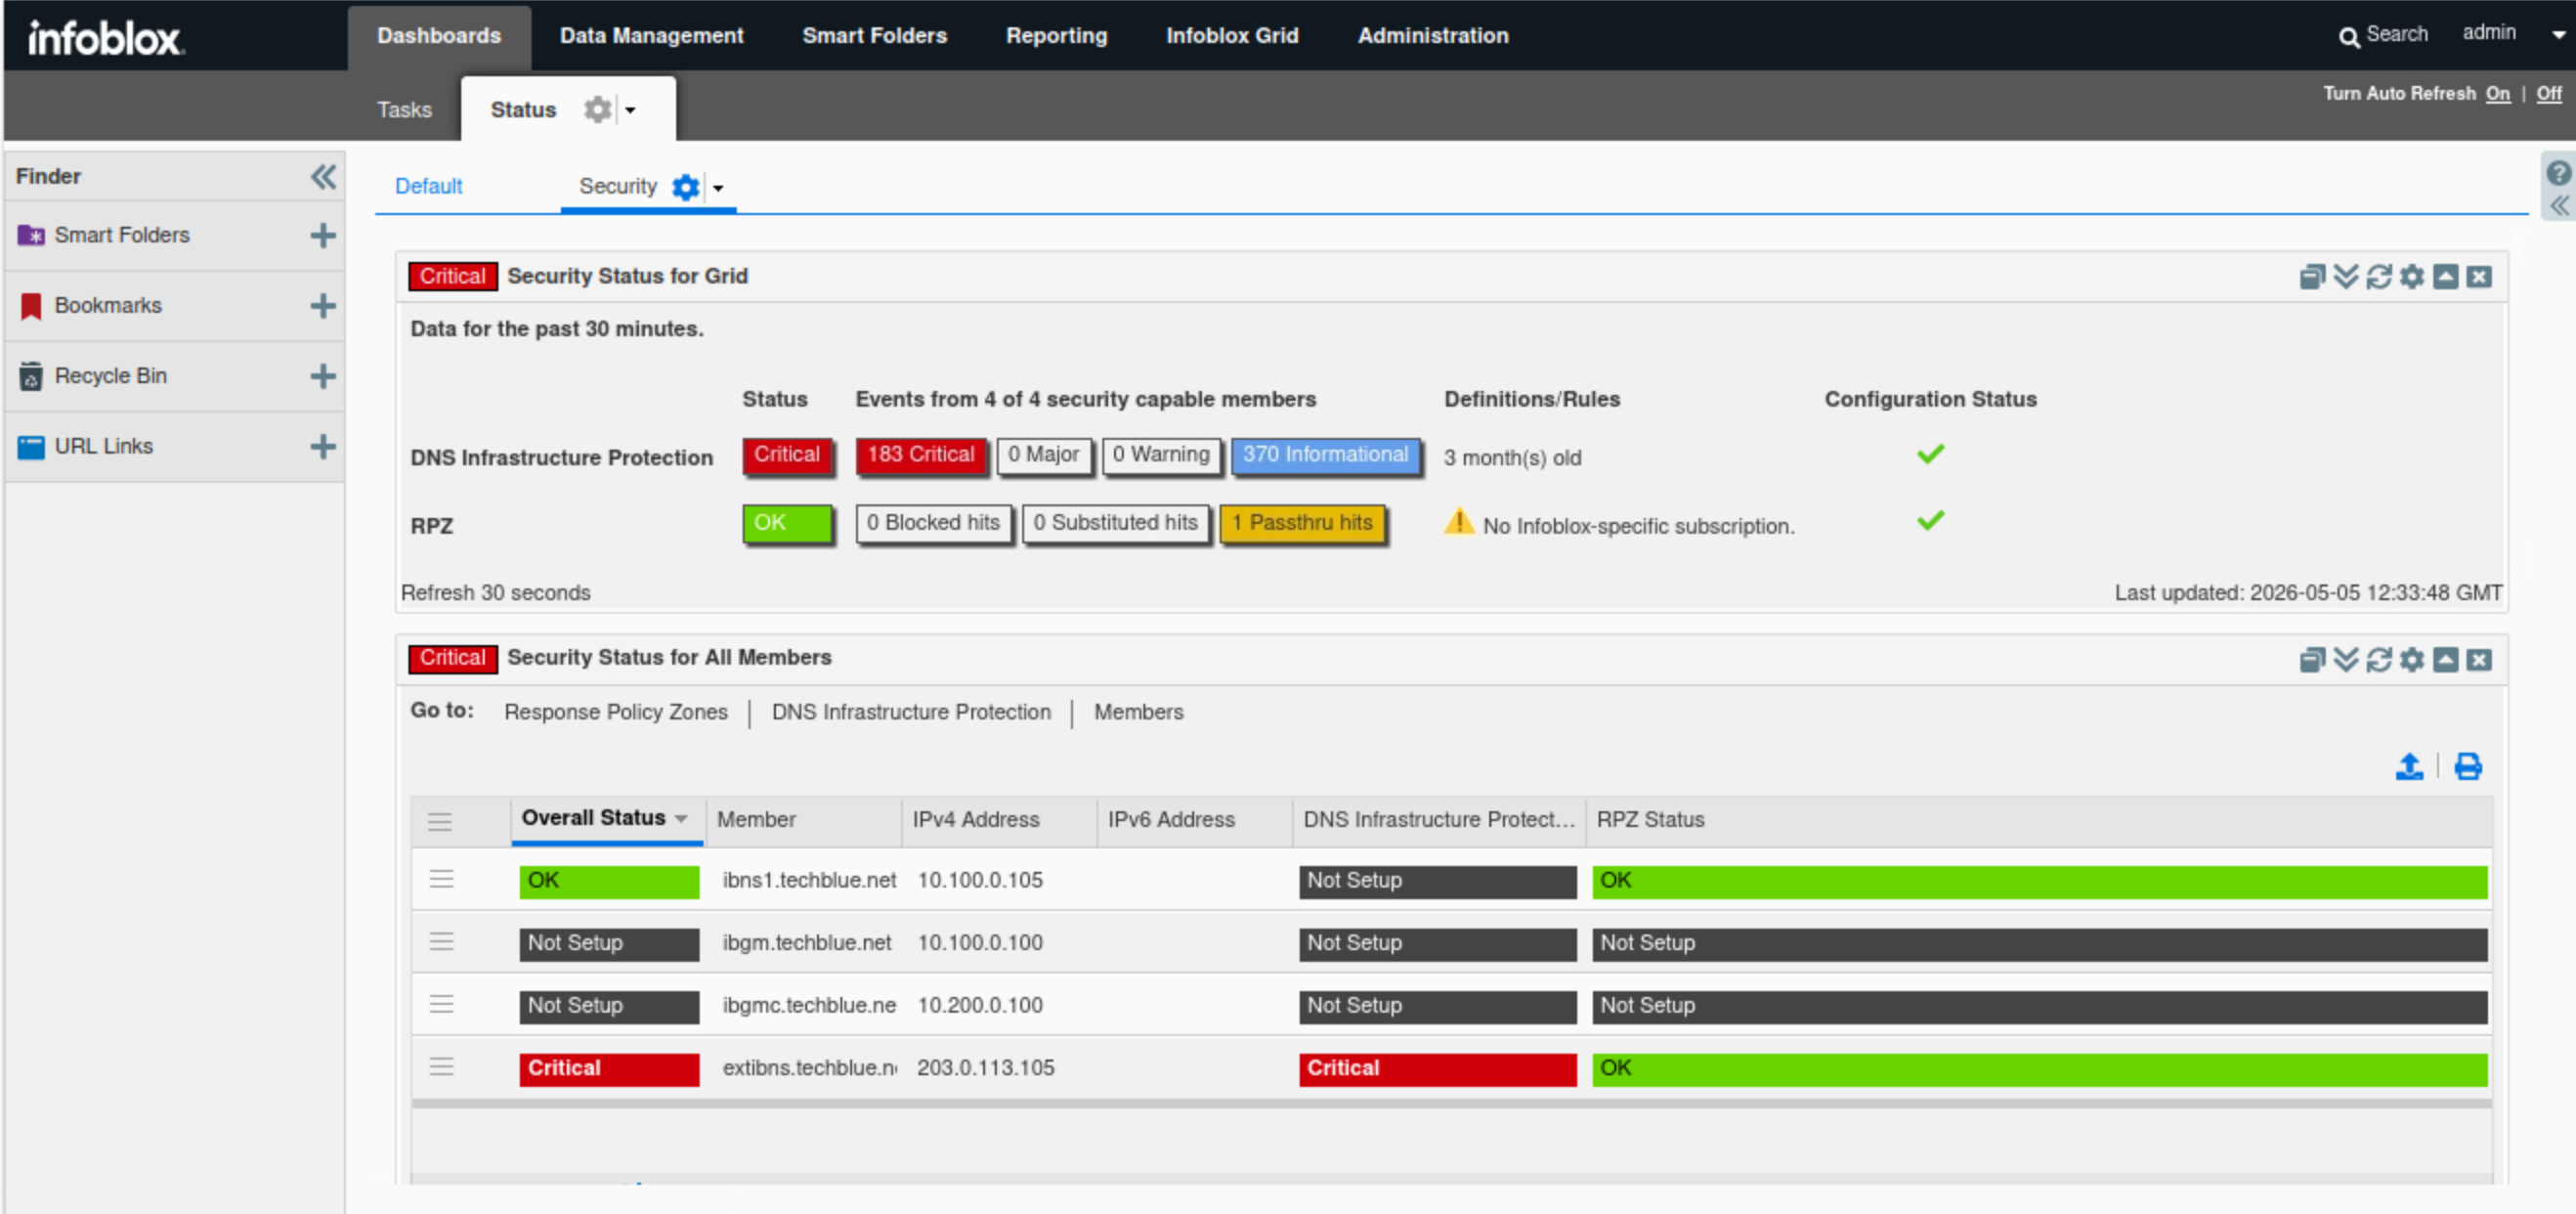Image resolution: width=2576 pixels, height=1214 pixels.
Task: Click the URL Links icon
Action: (31, 446)
